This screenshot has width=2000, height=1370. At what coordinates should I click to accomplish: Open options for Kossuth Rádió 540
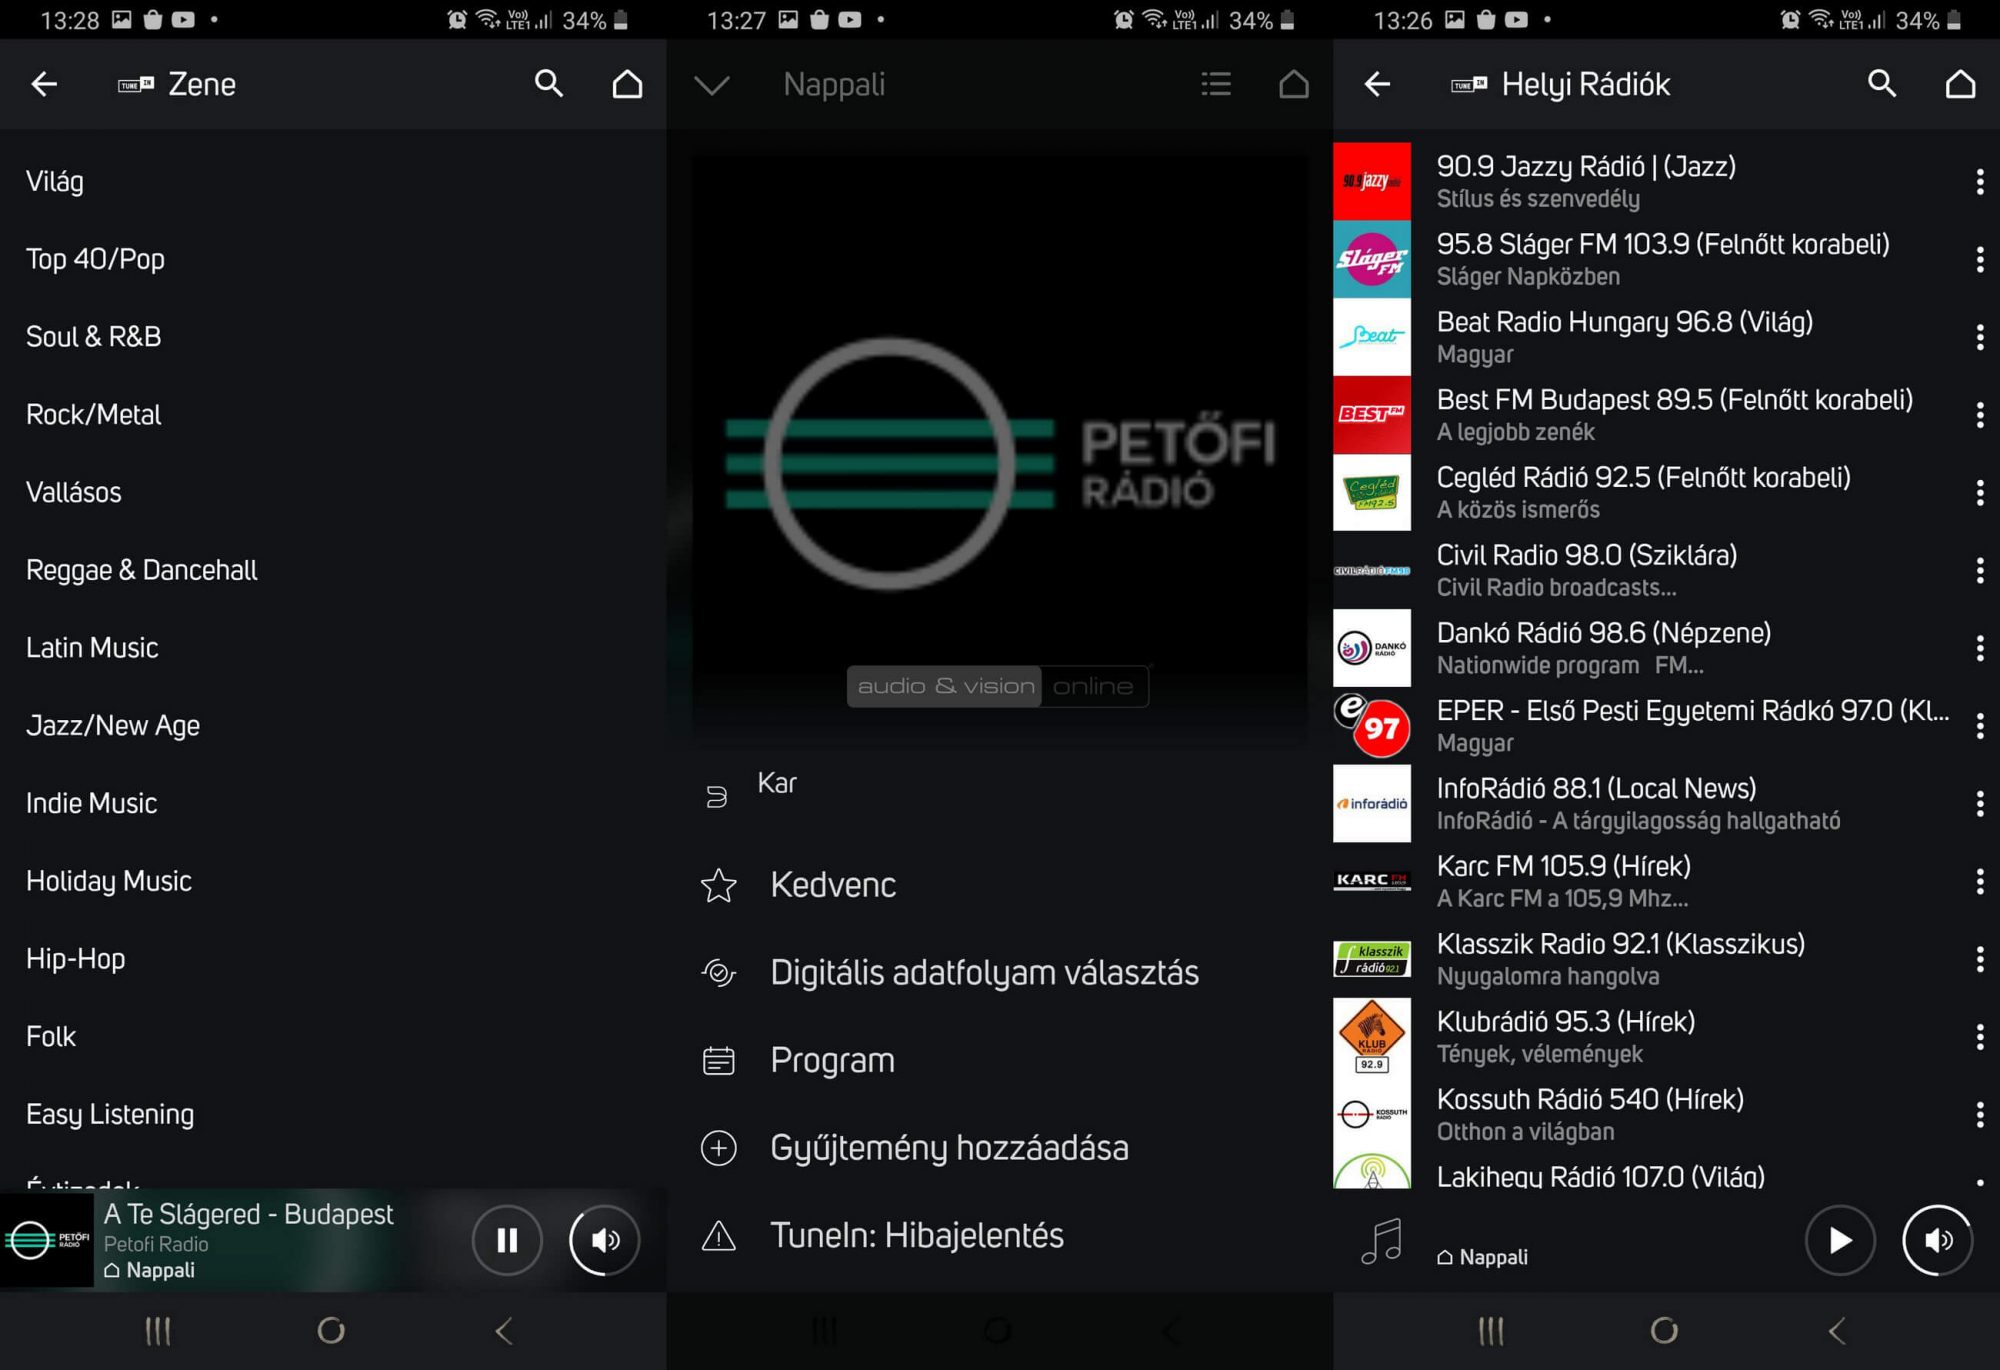pos(1980,1114)
